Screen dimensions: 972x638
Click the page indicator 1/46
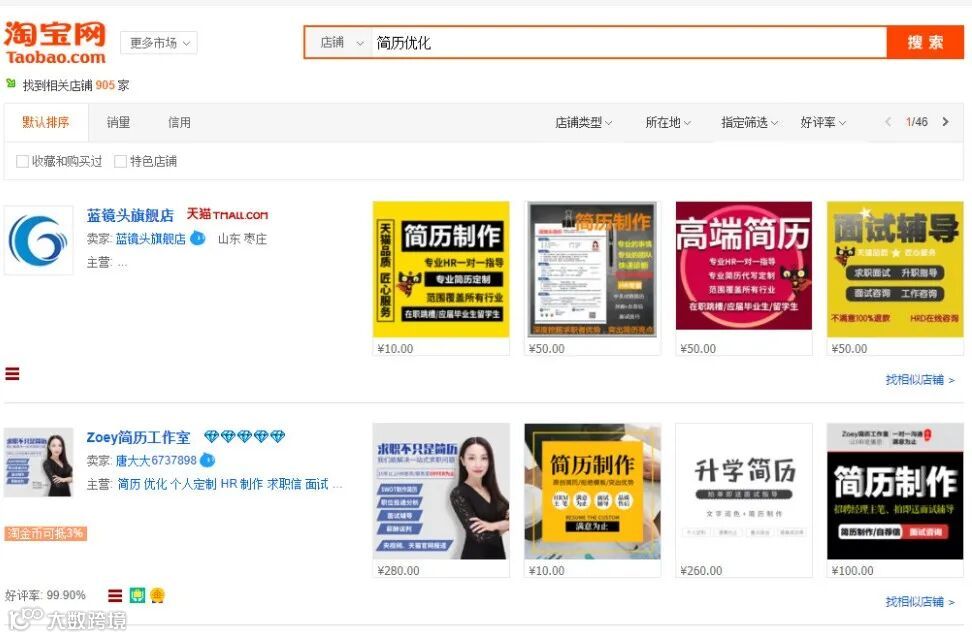pyautogui.click(x=916, y=122)
